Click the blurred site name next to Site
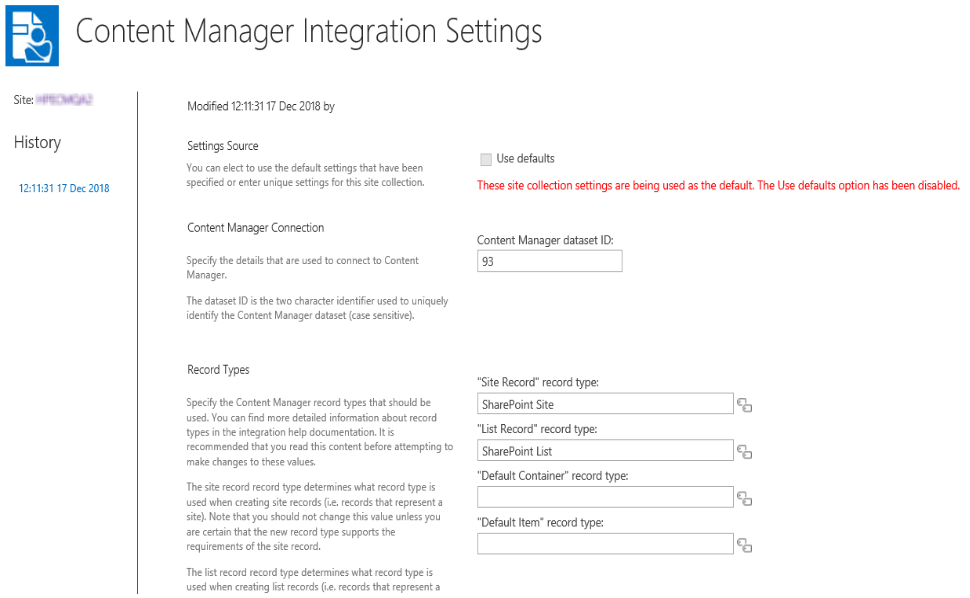The height and width of the screenshot is (598, 970). 64,100
